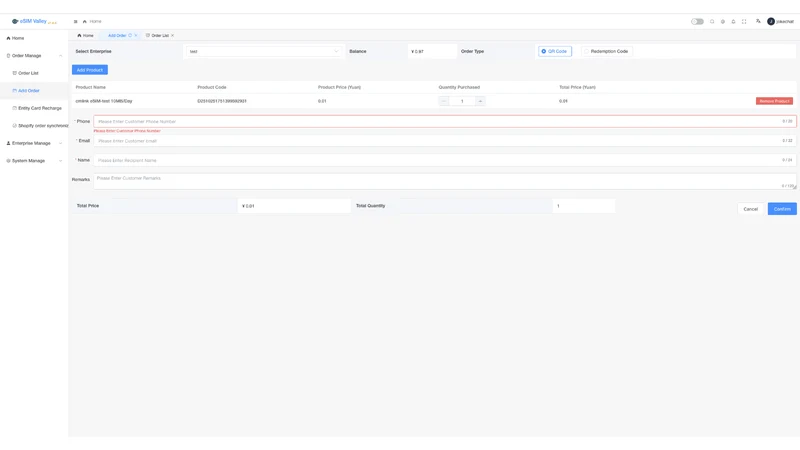This screenshot has width=800, height=450.
Task: Open the Select Enterprise dropdown
Action: [264, 51]
